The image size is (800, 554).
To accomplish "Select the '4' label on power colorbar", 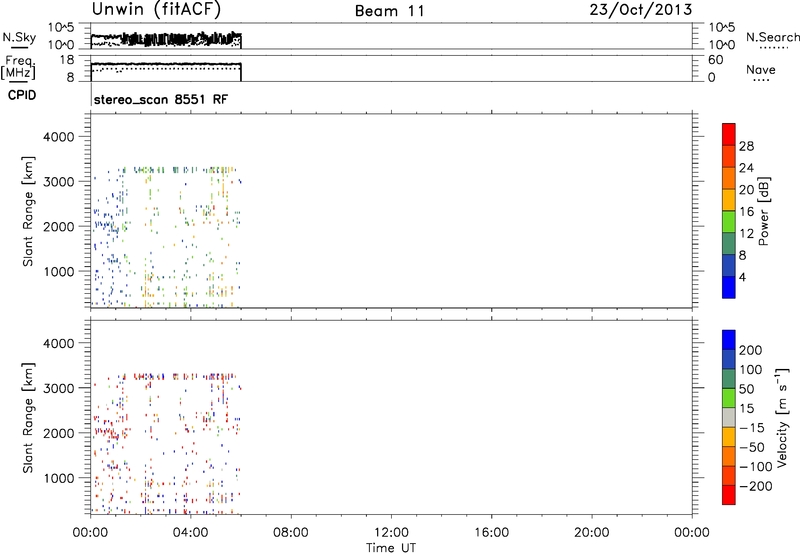I will pyautogui.click(x=743, y=277).
